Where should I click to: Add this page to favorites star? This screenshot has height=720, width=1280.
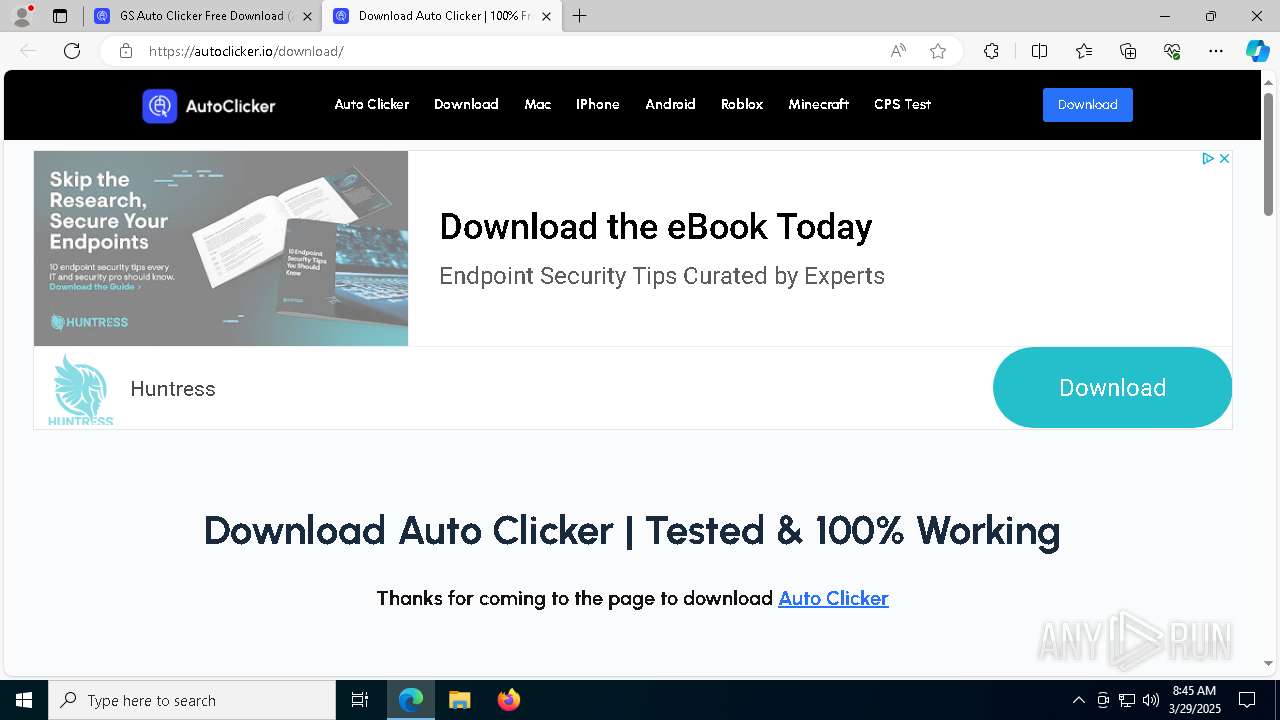[x=938, y=51]
